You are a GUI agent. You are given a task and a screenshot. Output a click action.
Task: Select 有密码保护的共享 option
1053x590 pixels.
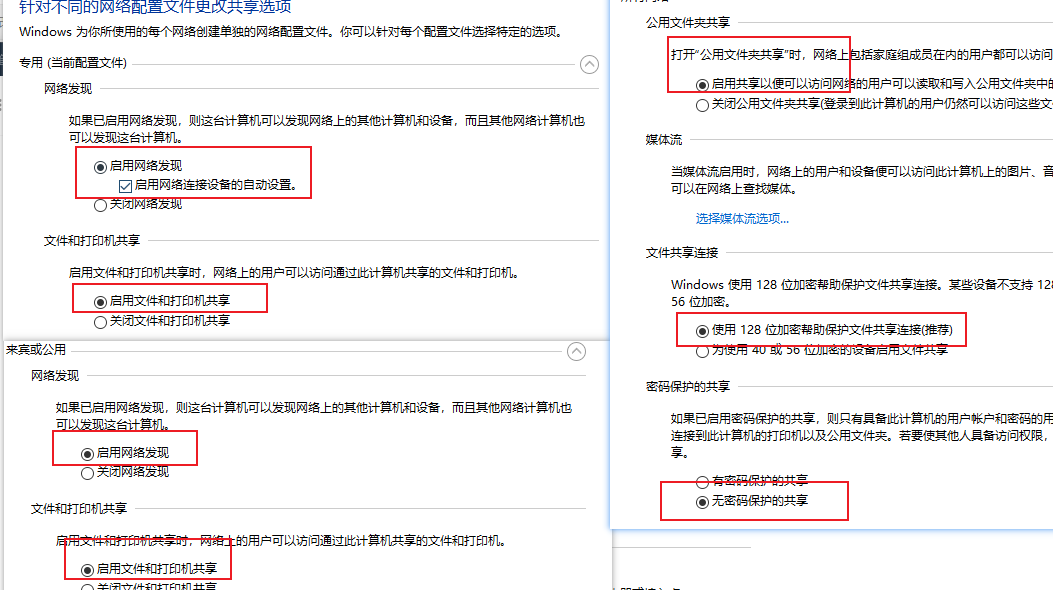coord(702,482)
